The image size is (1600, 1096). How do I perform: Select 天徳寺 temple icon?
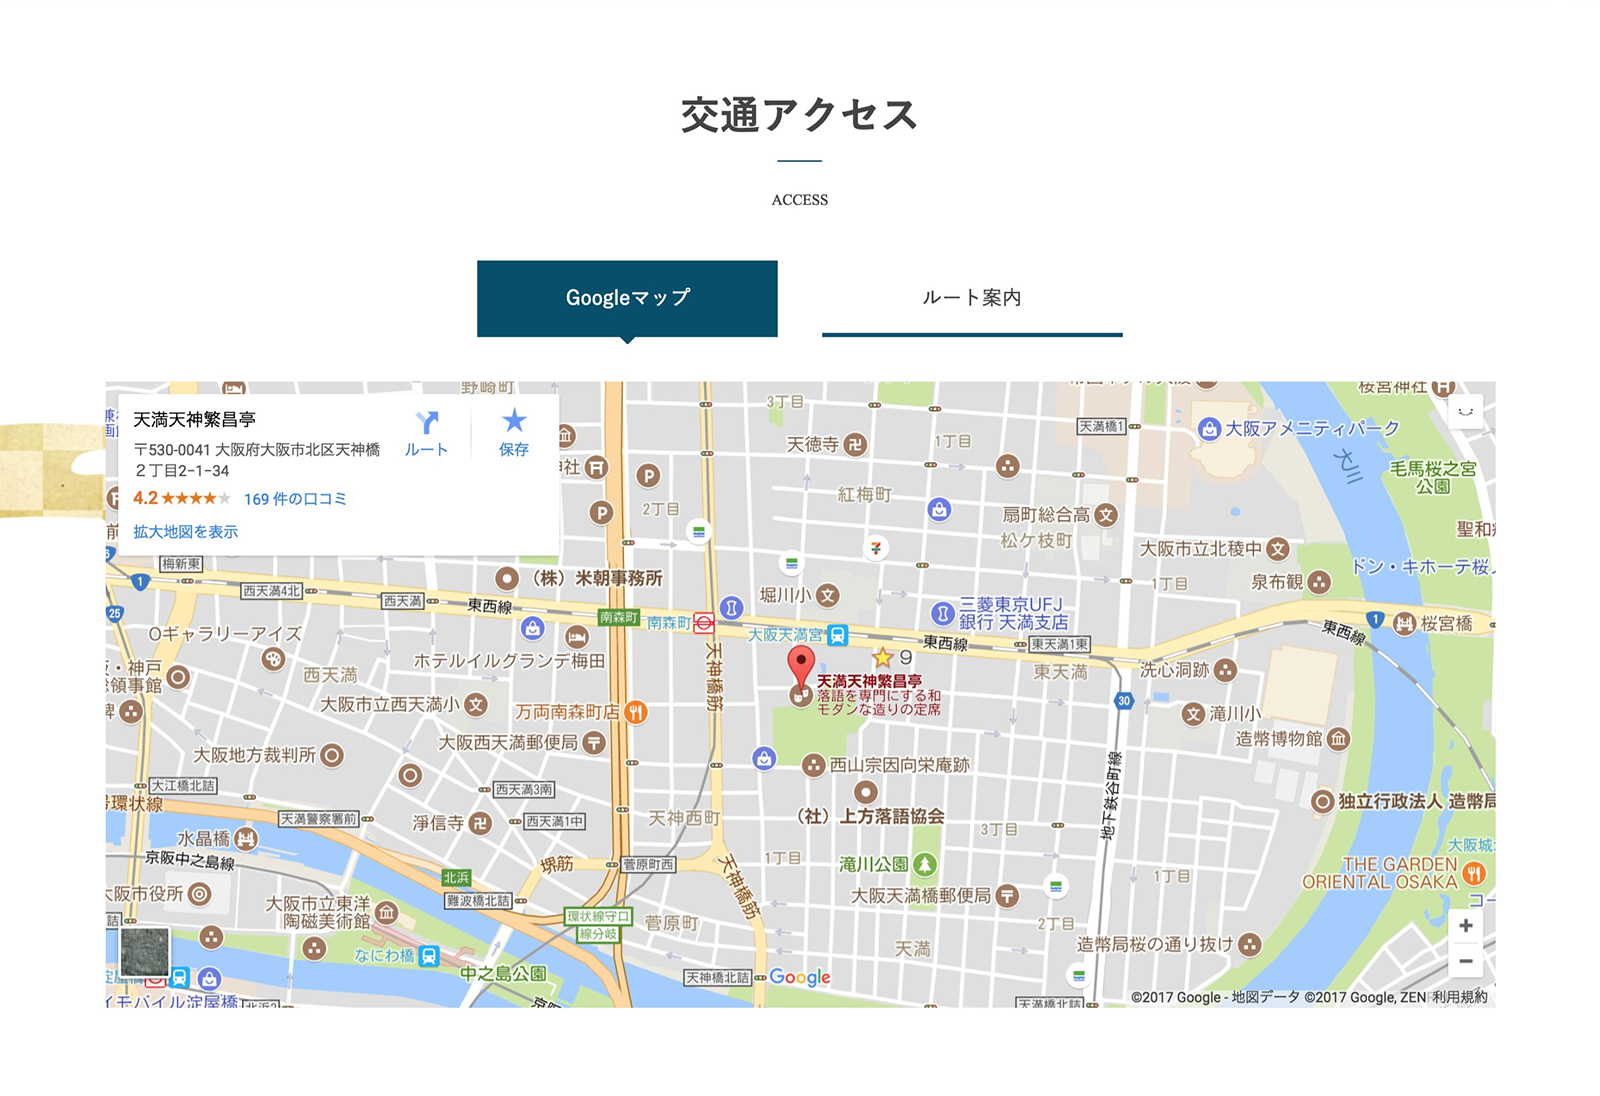click(x=855, y=445)
